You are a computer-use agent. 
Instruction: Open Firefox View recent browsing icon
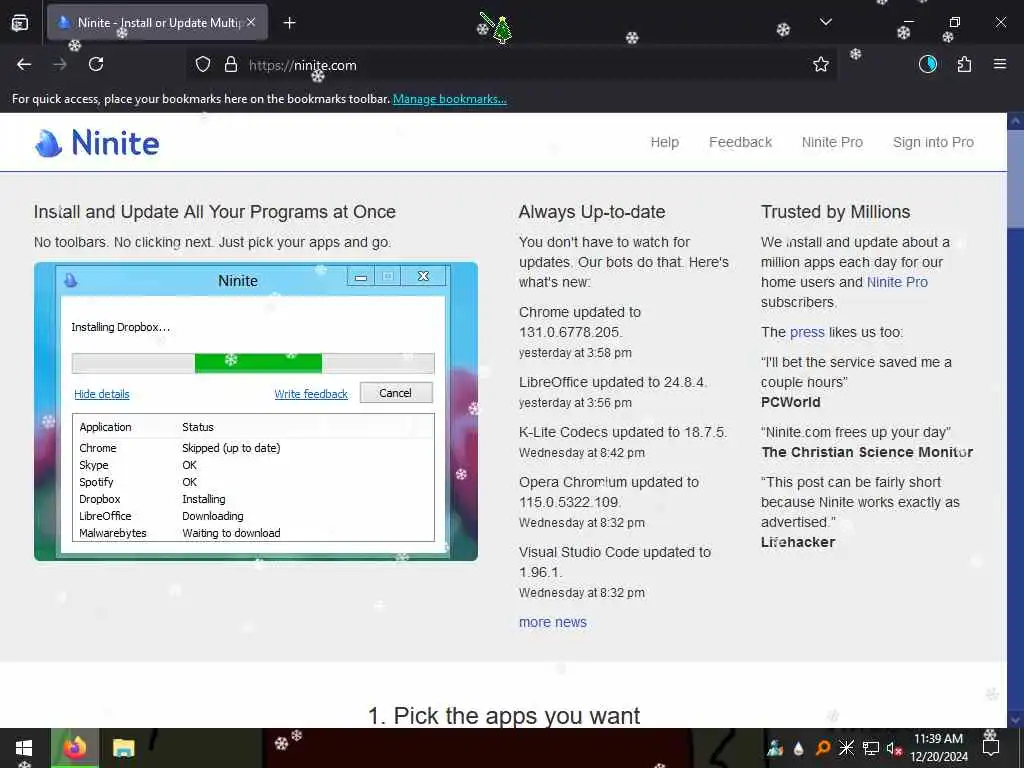[x=20, y=23]
